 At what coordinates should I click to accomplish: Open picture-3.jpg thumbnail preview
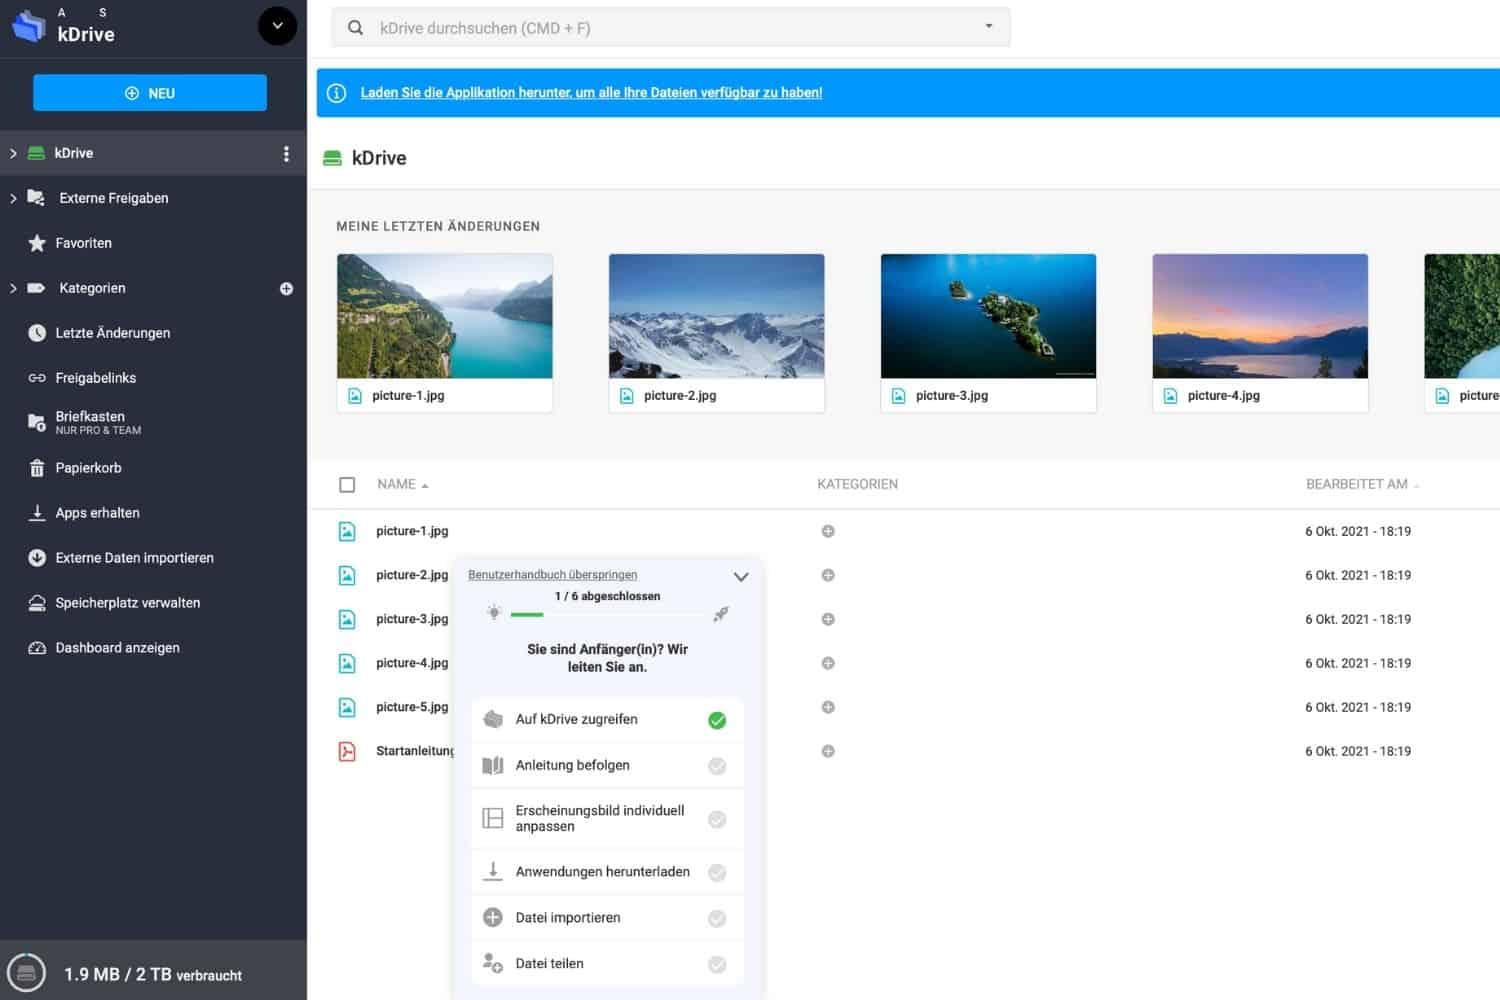(x=988, y=316)
